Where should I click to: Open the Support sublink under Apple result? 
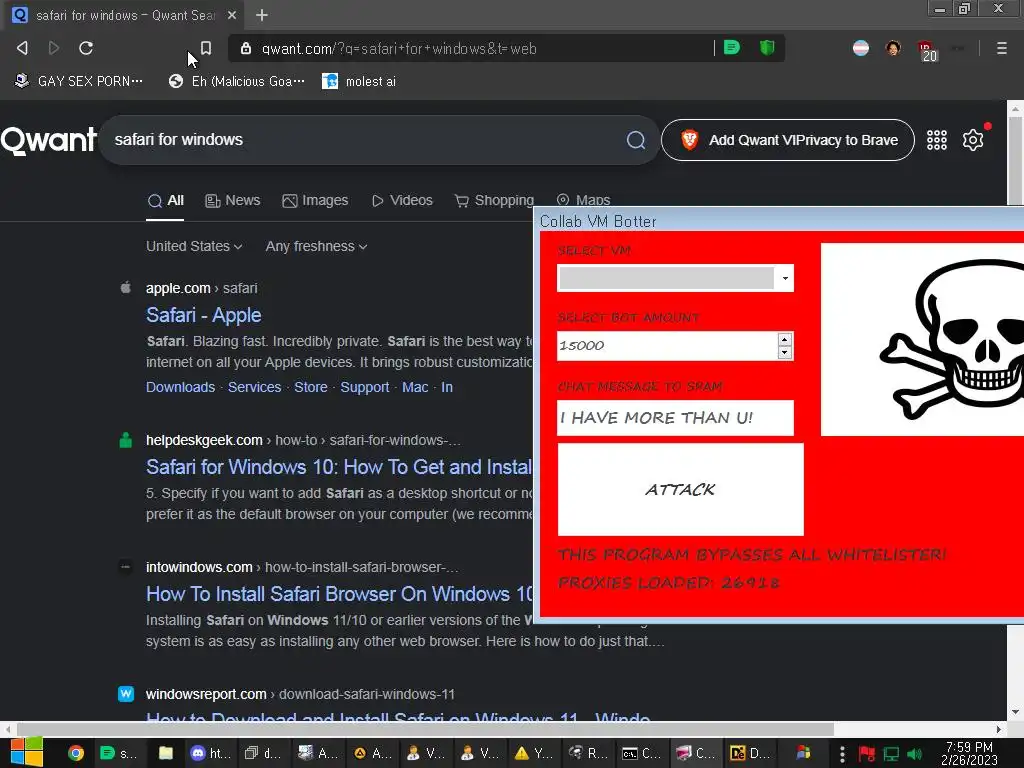tap(364, 387)
